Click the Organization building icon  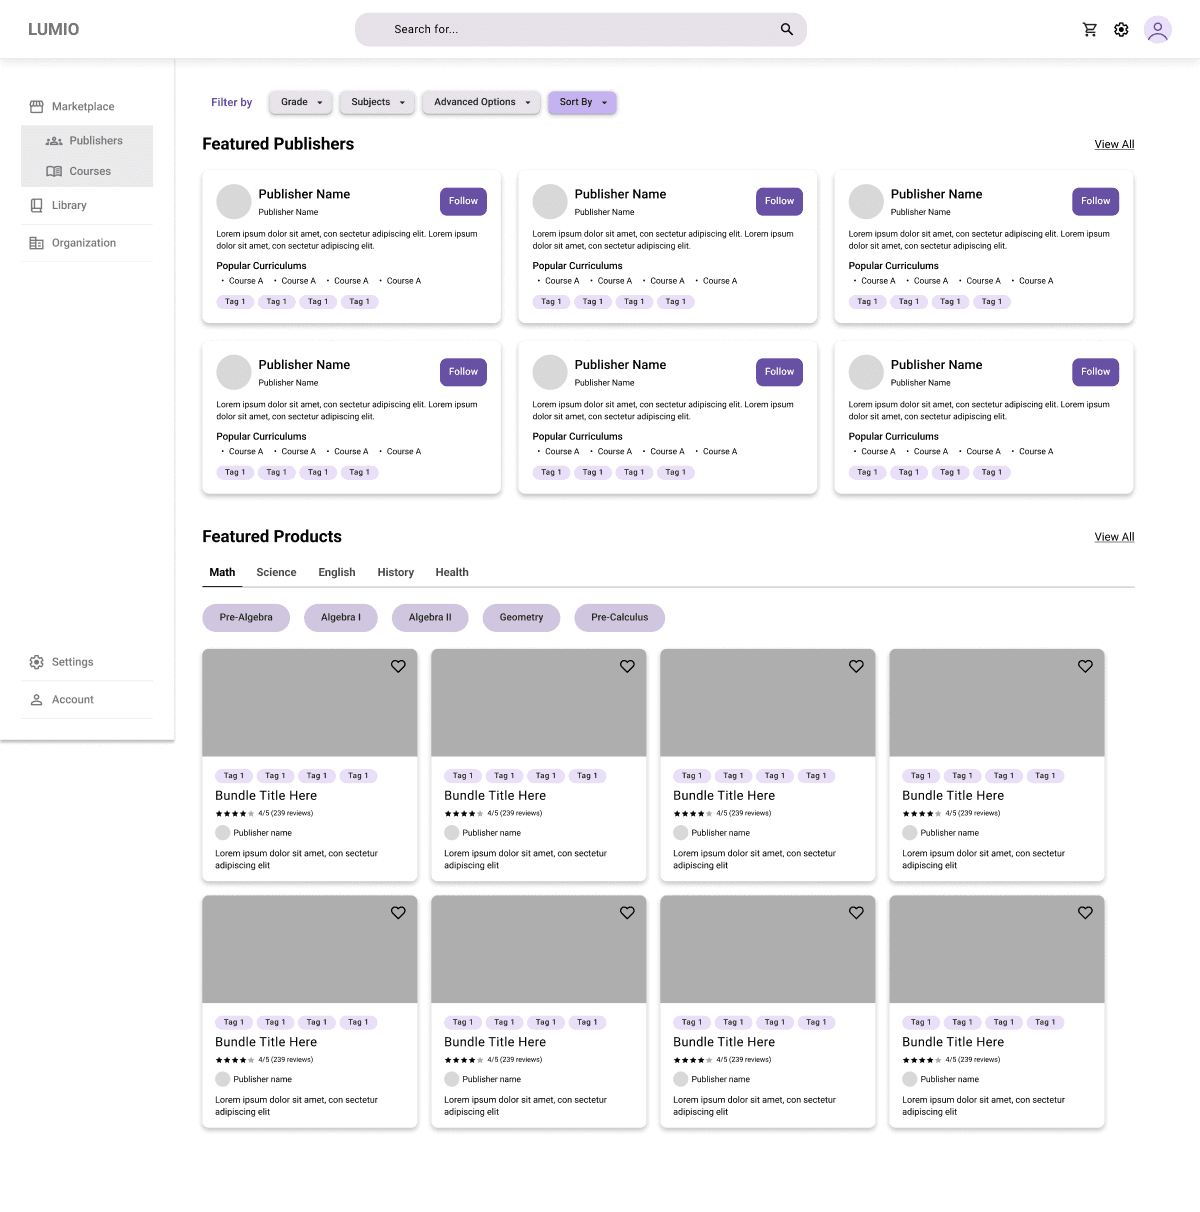pos(36,243)
